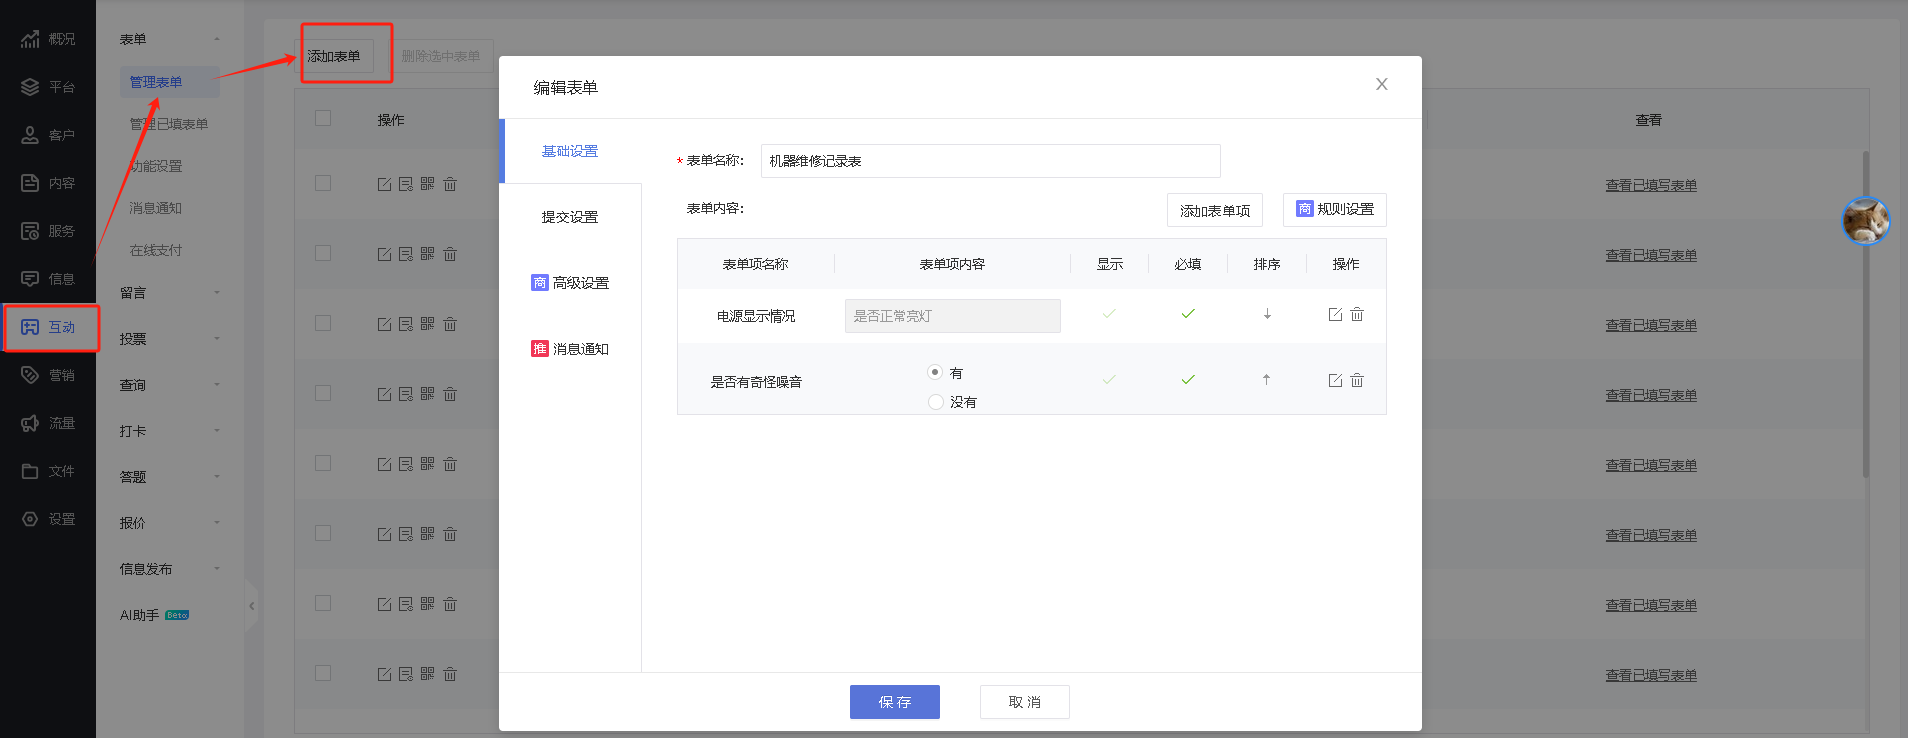Toggle 必填 checkmark for 是否有奇怪噪音
The width and height of the screenshot is (1908, 738).
pos(1188,380)
